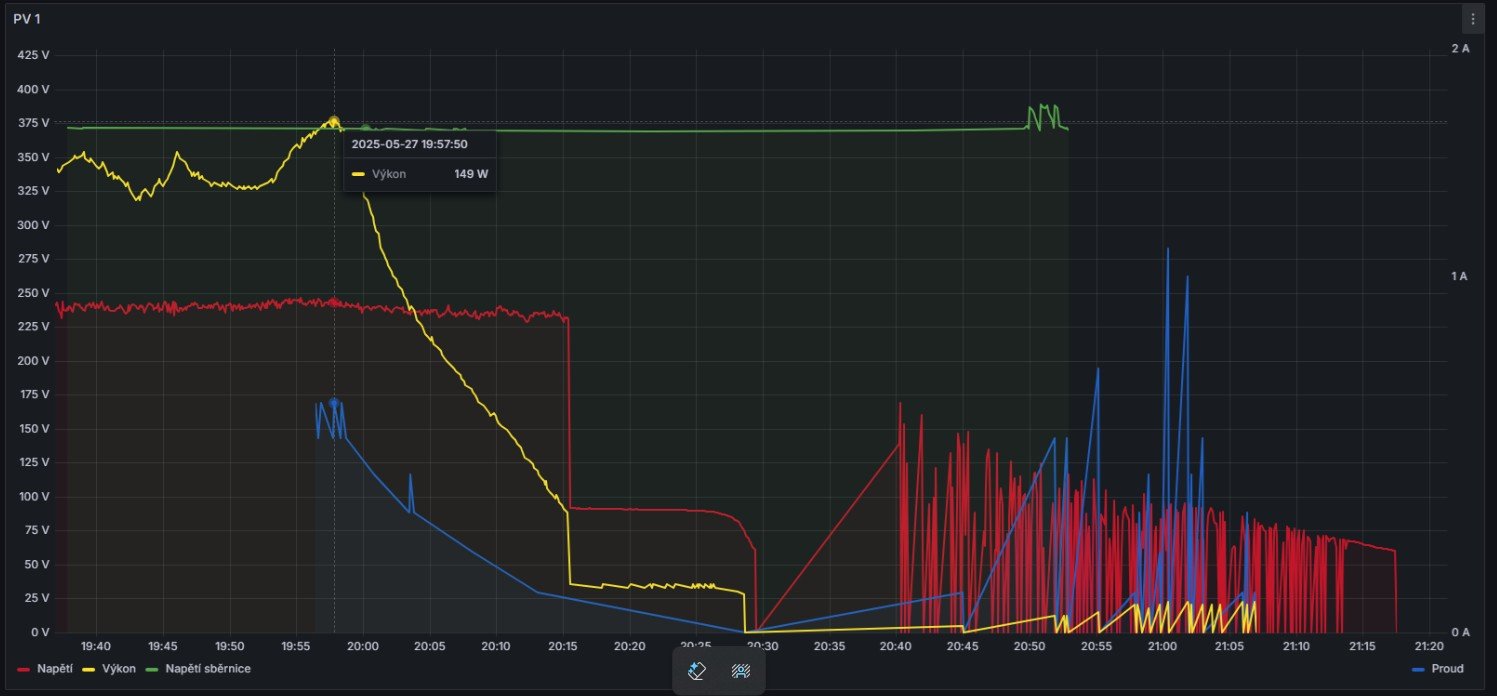Click the highlighted blue Proud data point
Screen dimensions: 1497x696
pos(334,402)
